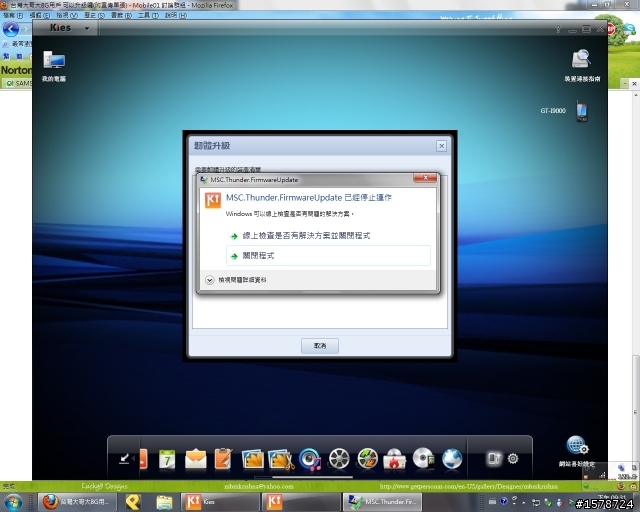Open the Kies title dropdown arrow

click(87, 28)
